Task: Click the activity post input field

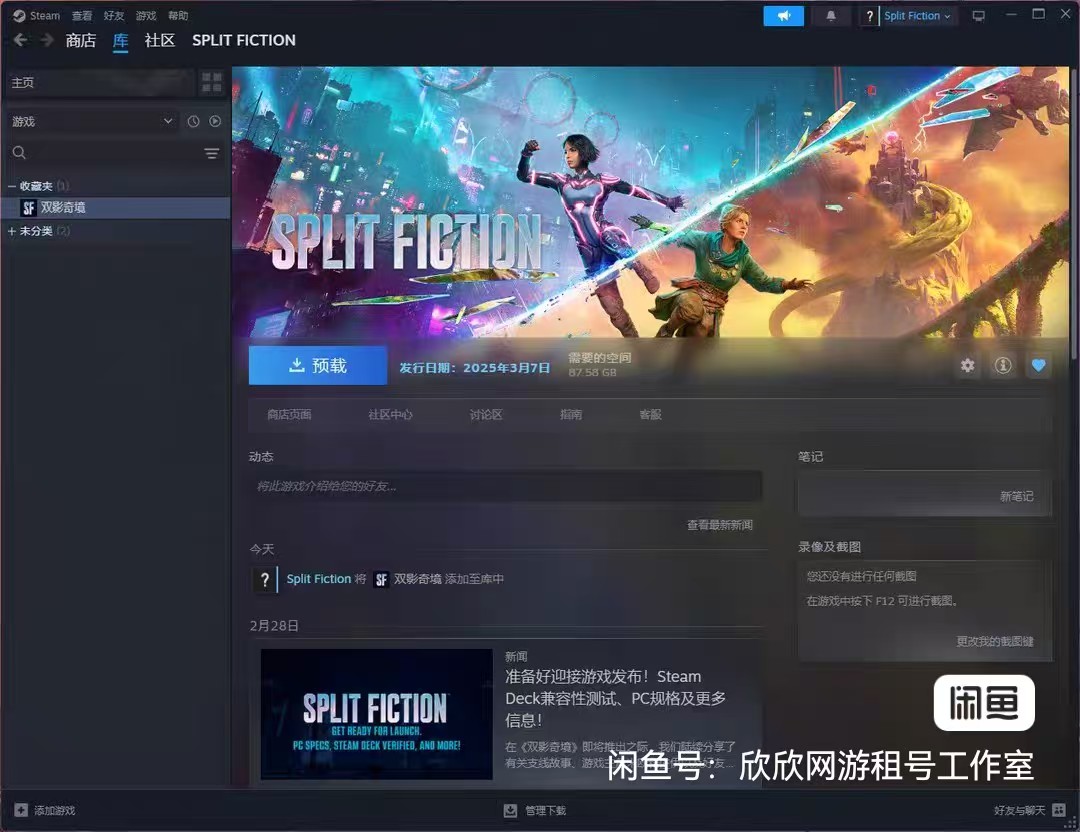Action: [x=505, y=486]
